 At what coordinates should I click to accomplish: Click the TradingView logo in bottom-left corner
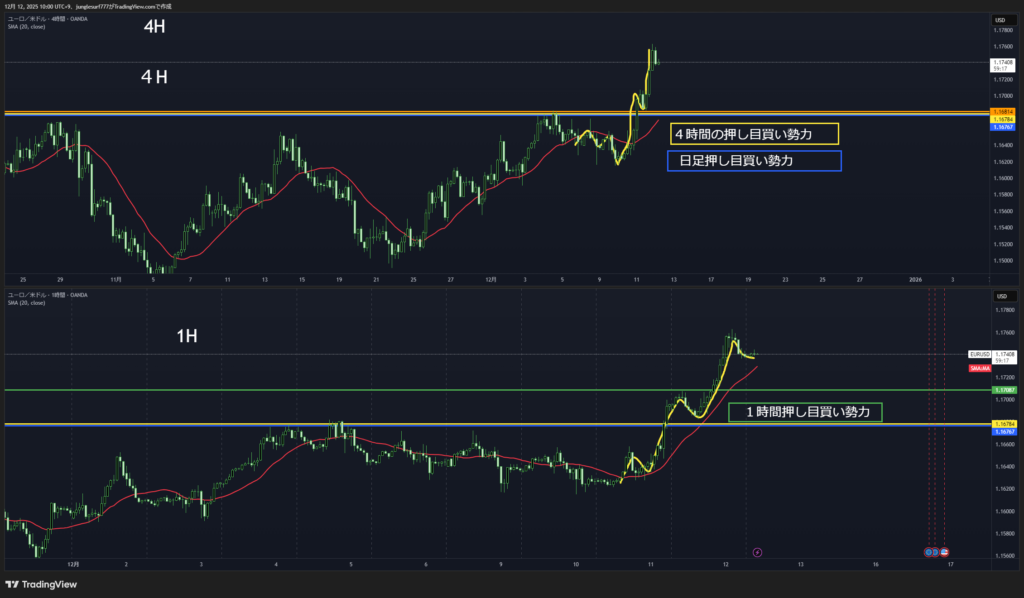[41, 585]
